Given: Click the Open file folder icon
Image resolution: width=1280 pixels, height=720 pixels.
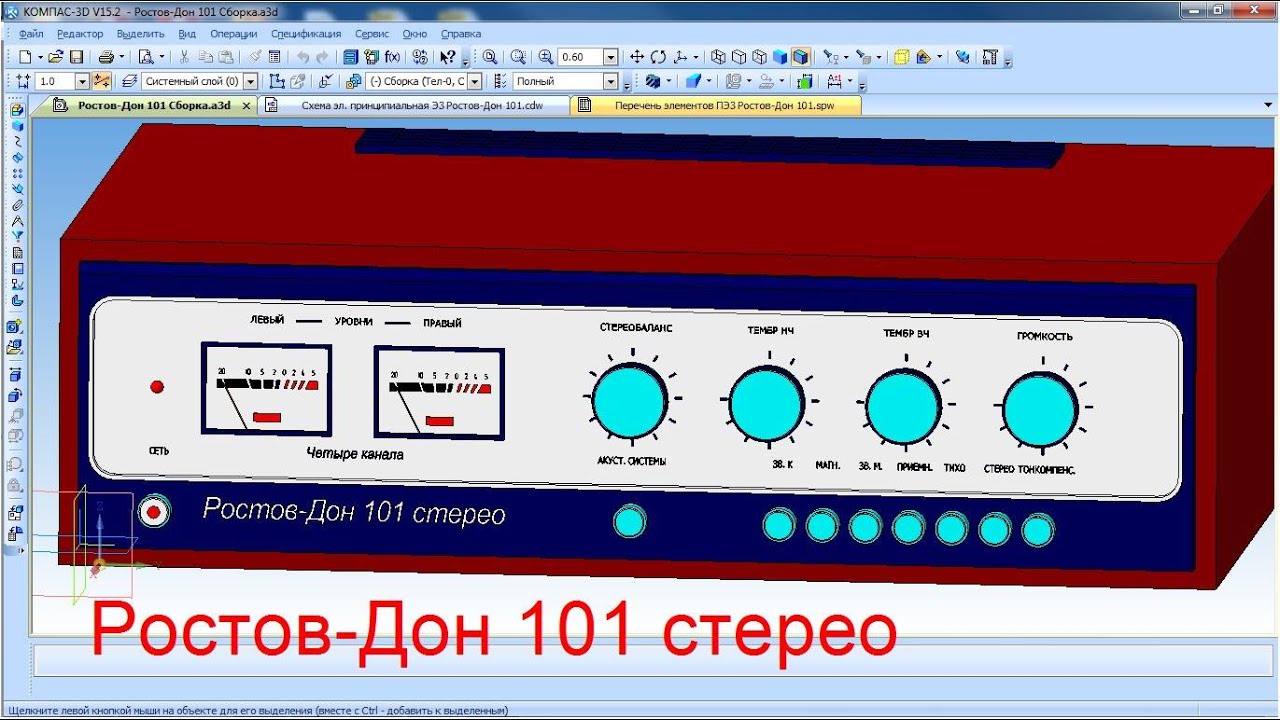Looking at the screenshot, I should click(x=56, y=57).
